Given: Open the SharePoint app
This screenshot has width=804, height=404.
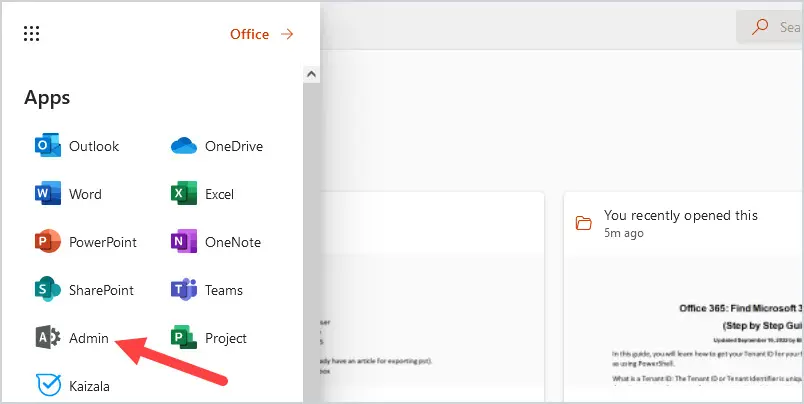Looking at the screenshot, I should tap(84, 290).
